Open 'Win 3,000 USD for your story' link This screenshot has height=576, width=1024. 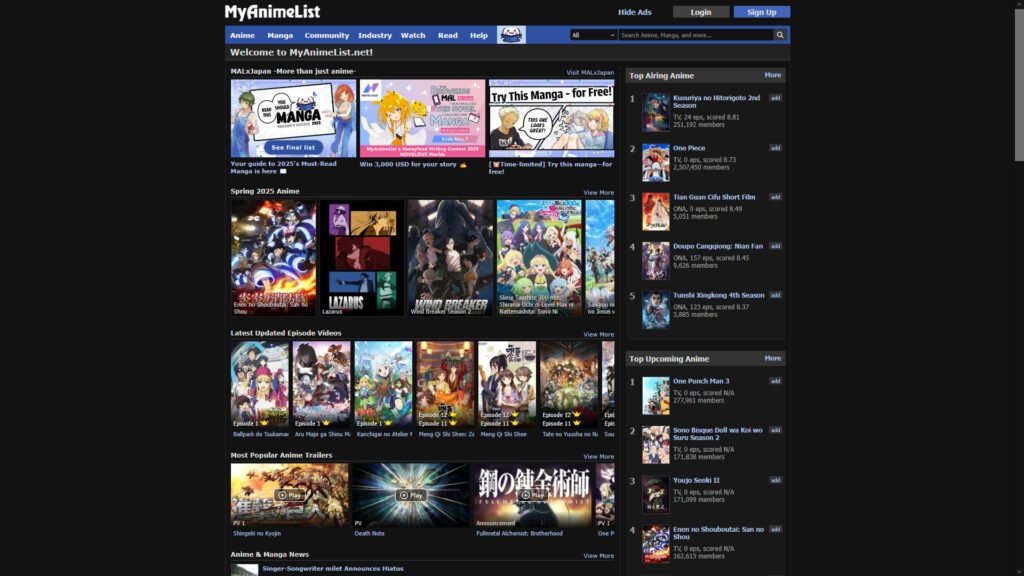[413, 165]
